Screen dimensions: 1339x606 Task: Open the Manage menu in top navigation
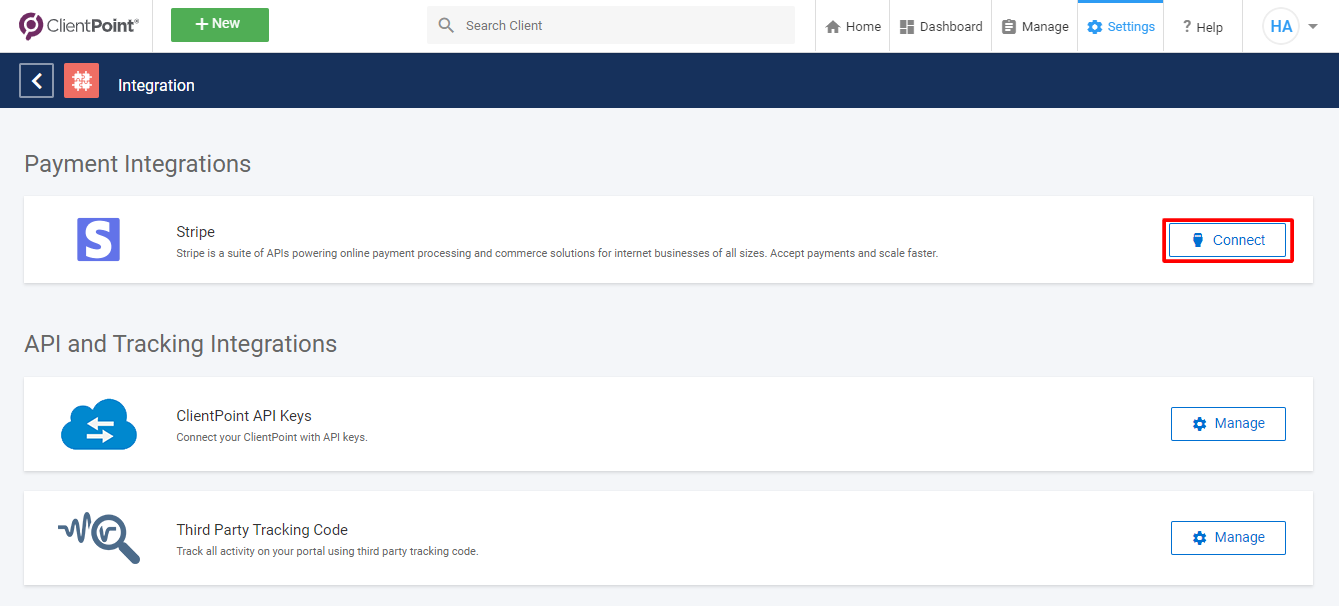tap(1035, 27)
